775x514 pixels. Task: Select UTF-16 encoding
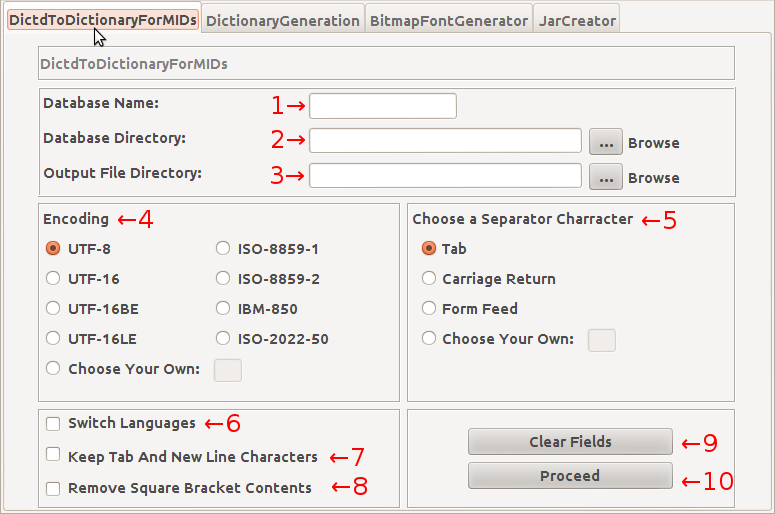point(54,279)
